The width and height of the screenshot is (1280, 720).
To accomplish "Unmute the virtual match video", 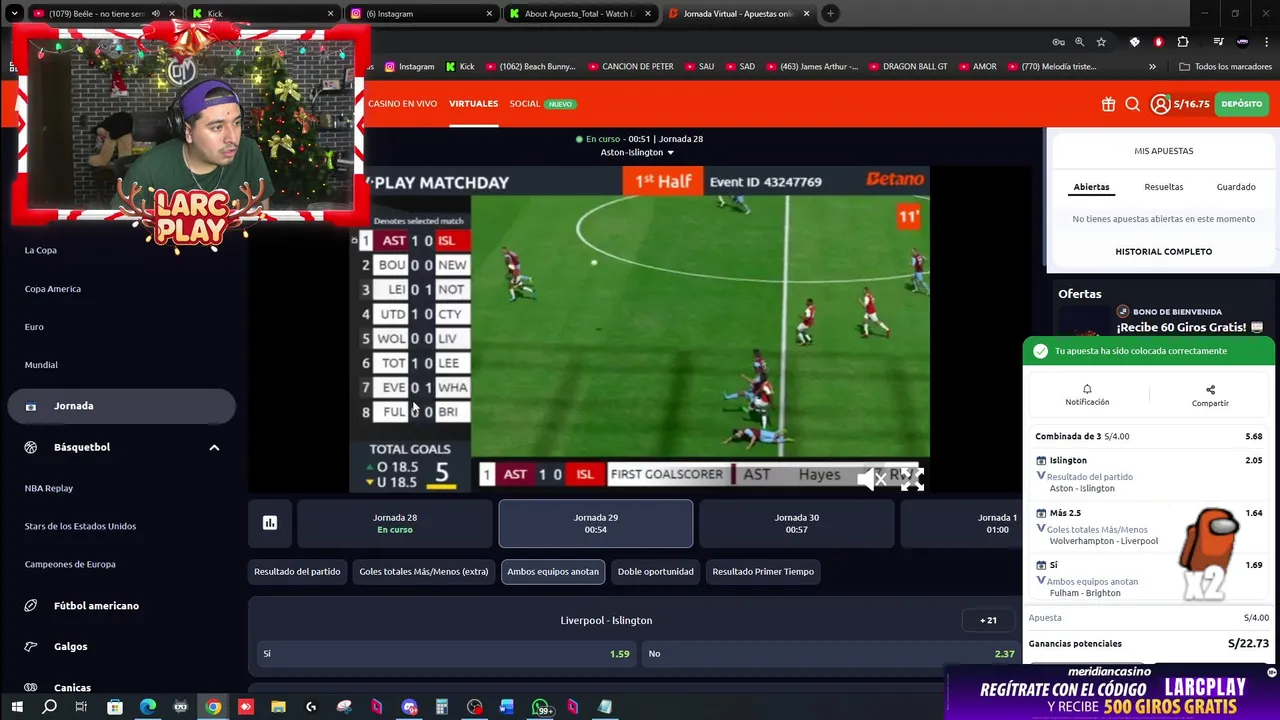I will [873, 479].
